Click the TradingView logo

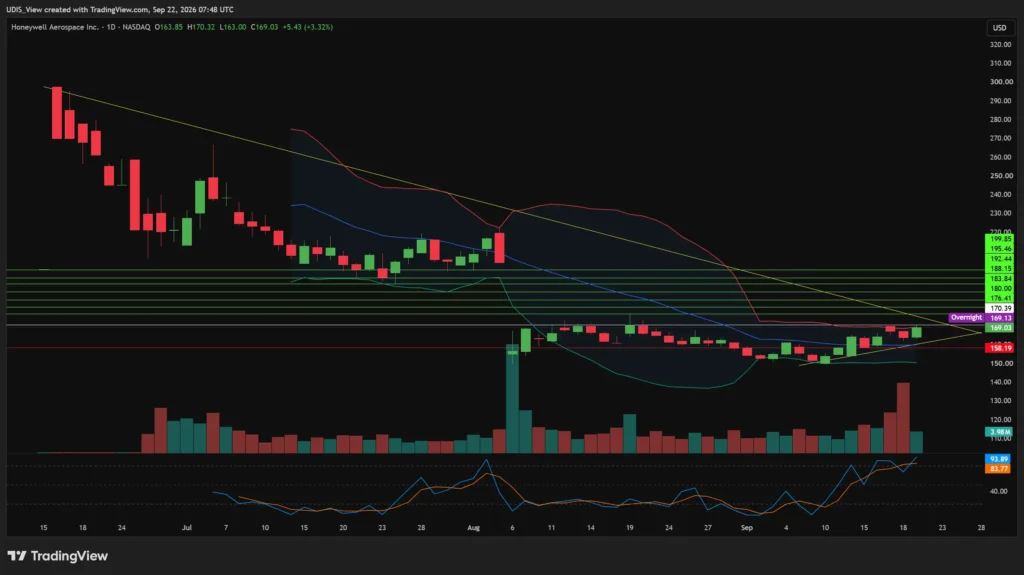coord(57,556)
